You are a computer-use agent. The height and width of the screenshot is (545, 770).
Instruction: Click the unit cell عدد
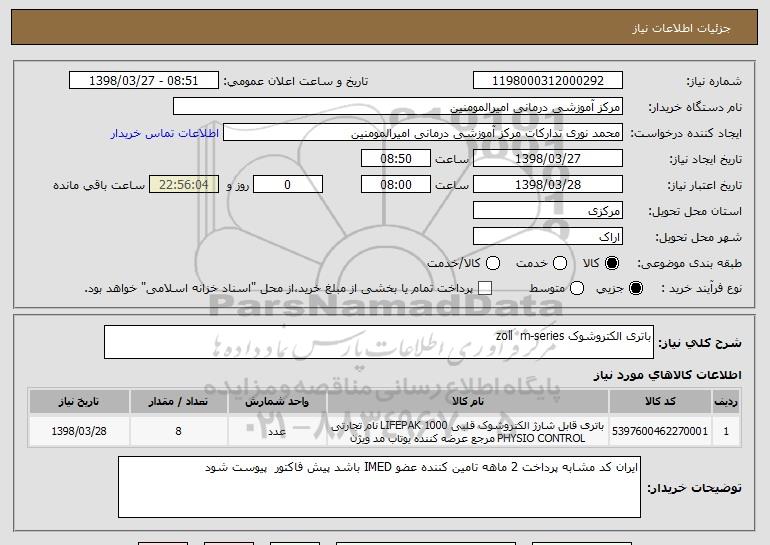277,431
